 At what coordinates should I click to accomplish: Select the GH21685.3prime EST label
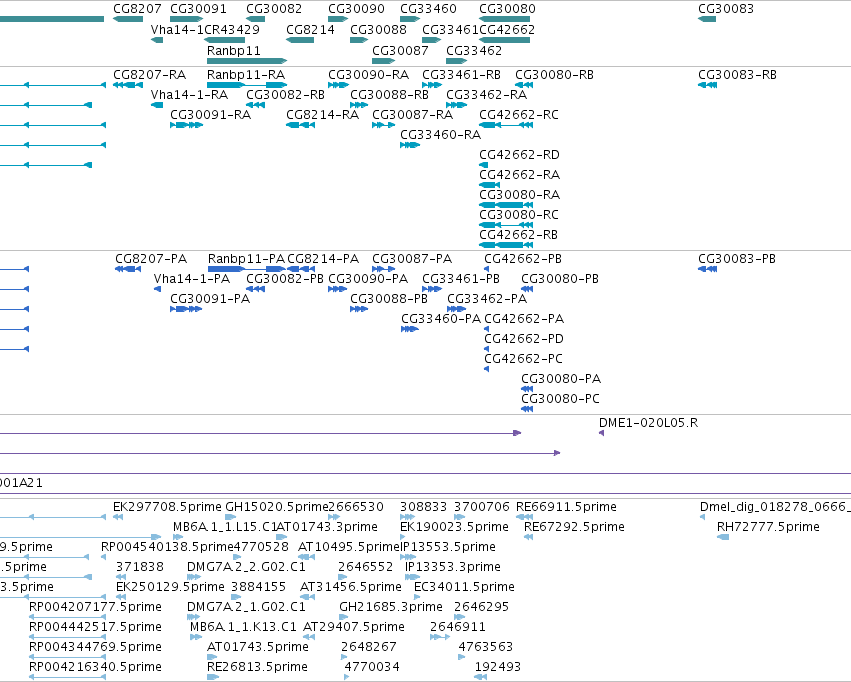point(391,606)
